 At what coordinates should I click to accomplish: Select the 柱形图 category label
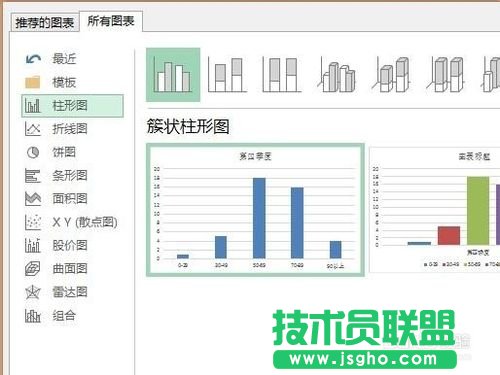pos(70,106)
